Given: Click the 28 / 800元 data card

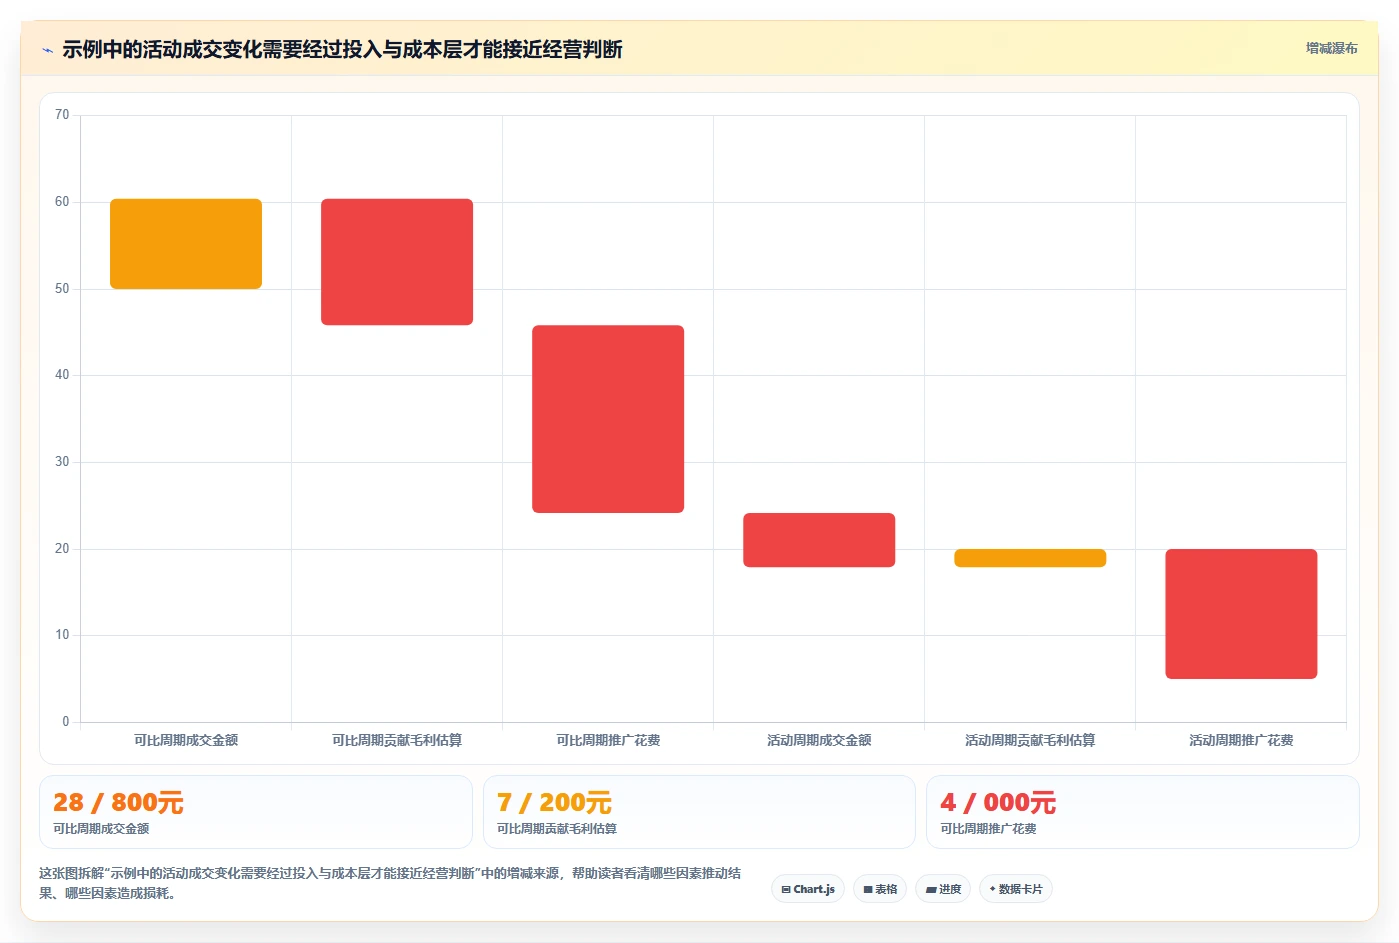Looking at the screenshot, I should [x=256, y=812].
